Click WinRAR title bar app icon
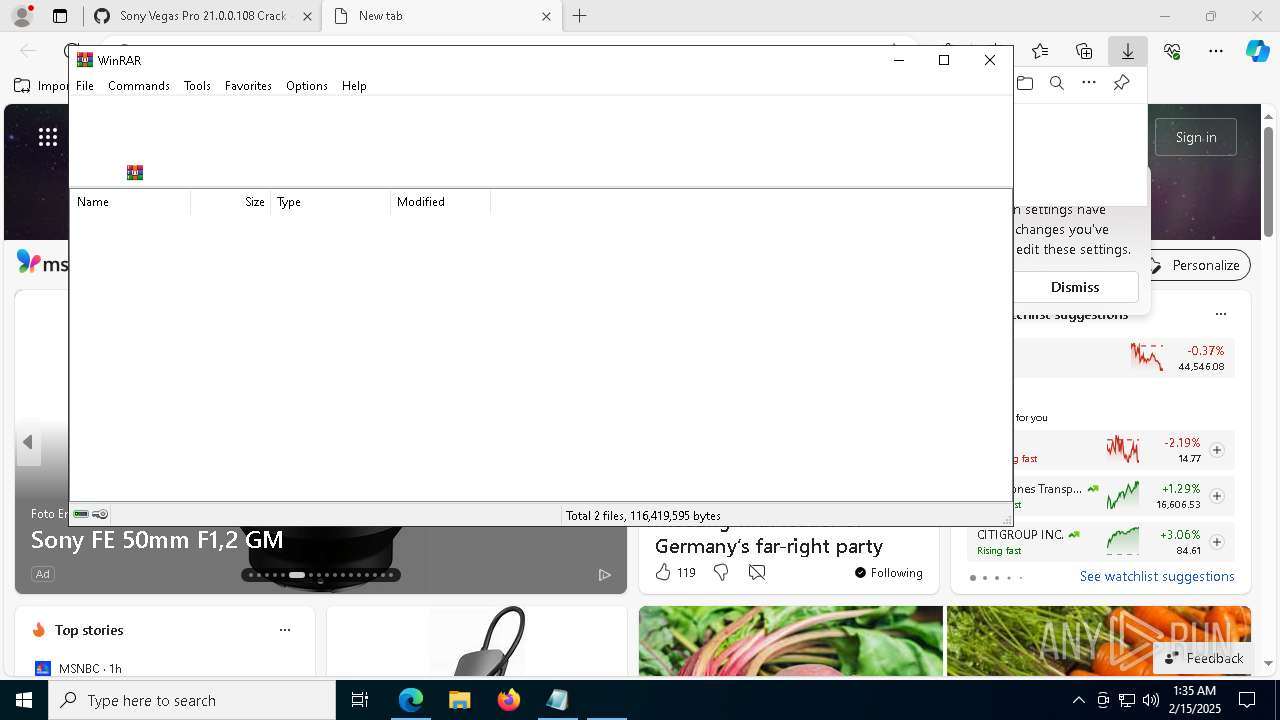 tap(85, 60)
